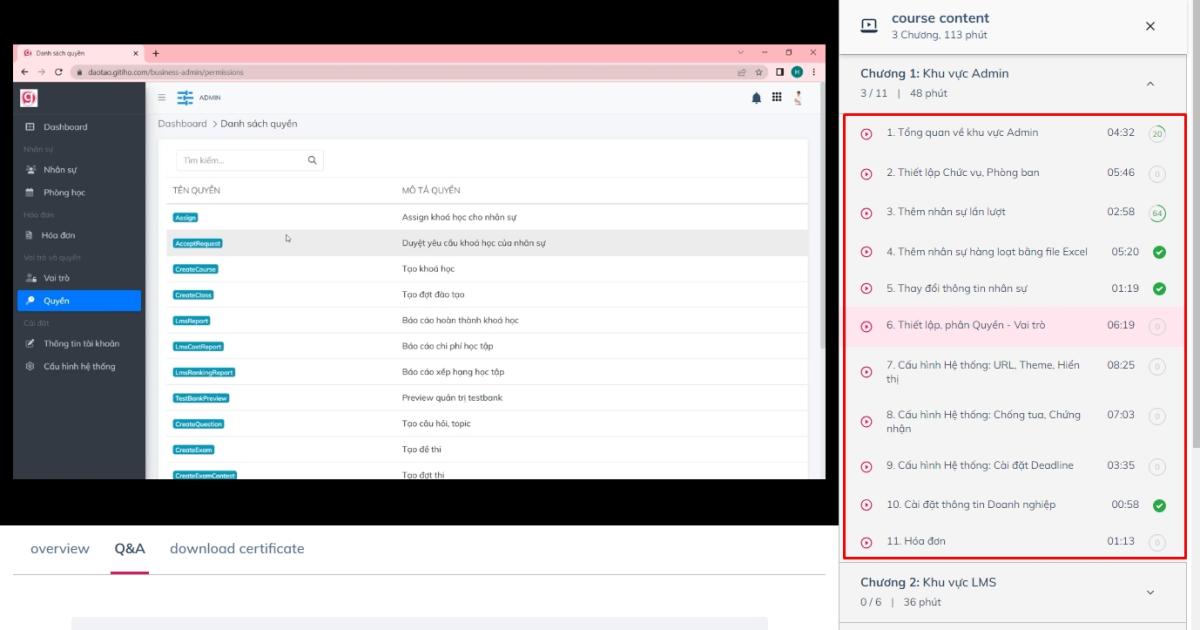The image size is (1200, 630).
Task: Open lesson title Cấu hình Hệ thống: Cài đặt Deadline
Action: (980, 466)
